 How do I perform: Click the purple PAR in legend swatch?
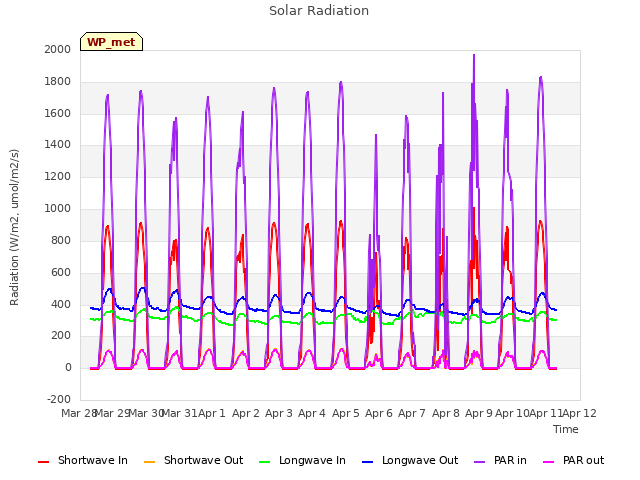[480, 462]
